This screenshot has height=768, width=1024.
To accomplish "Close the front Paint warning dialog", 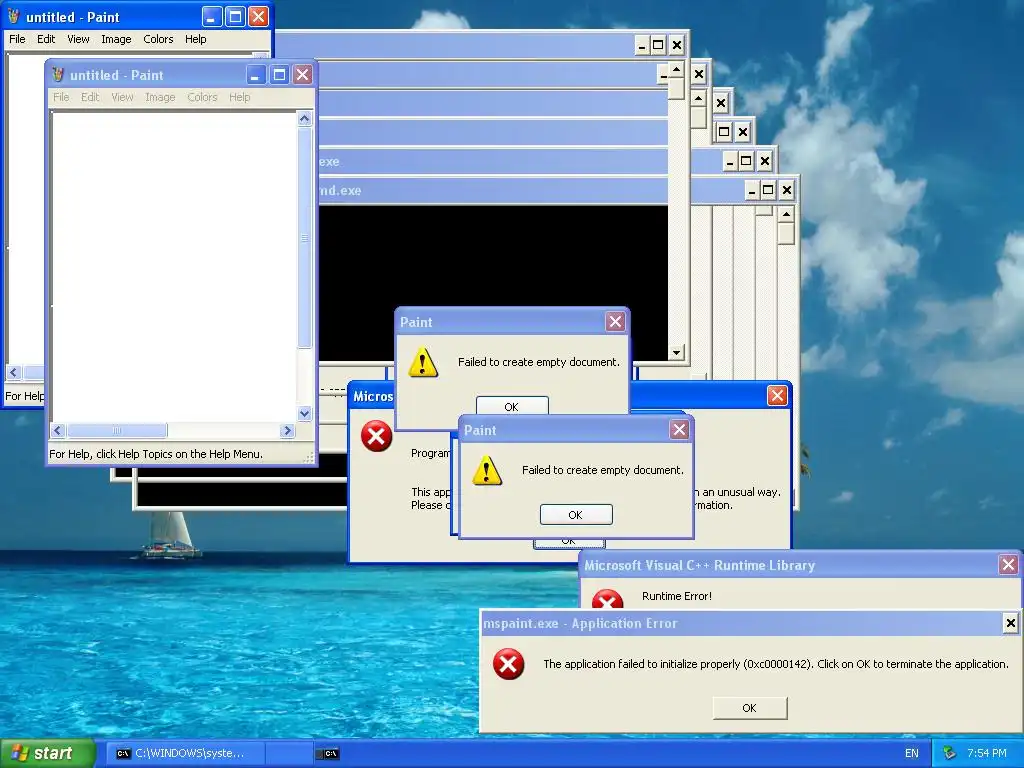I will coord(679,430).
